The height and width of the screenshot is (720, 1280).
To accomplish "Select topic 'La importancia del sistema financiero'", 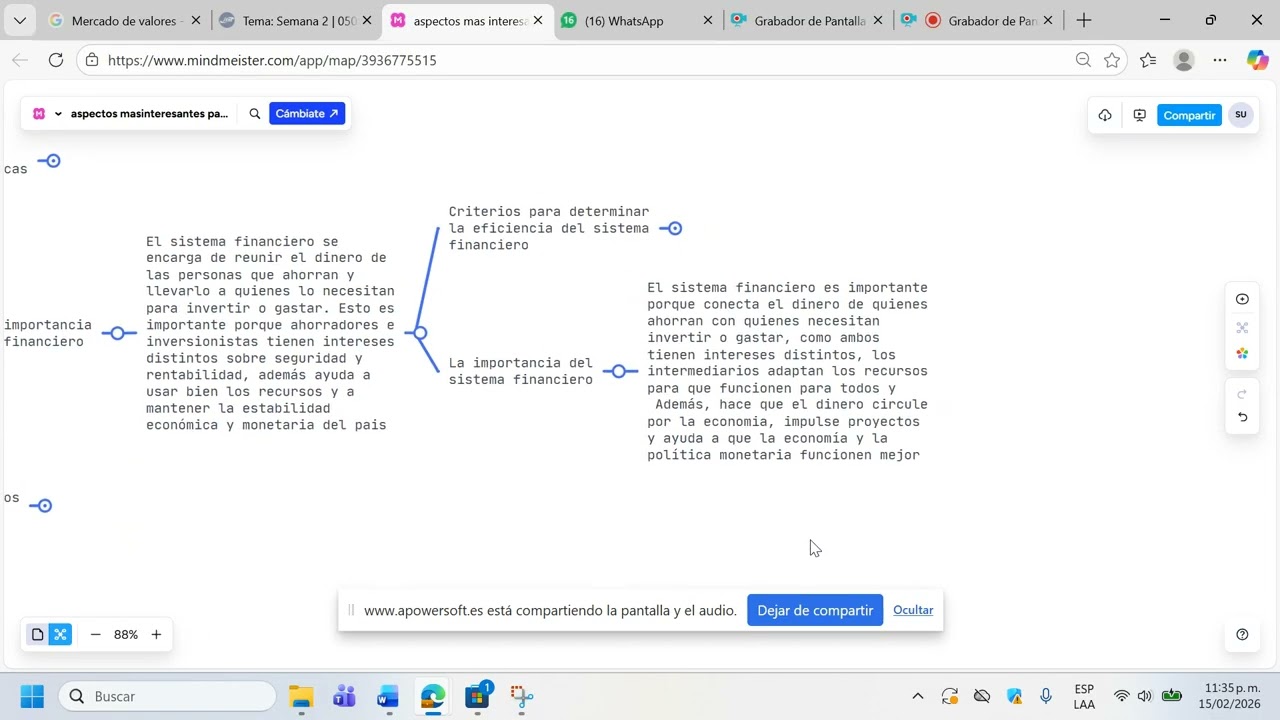I will click(x=521, y=371).
